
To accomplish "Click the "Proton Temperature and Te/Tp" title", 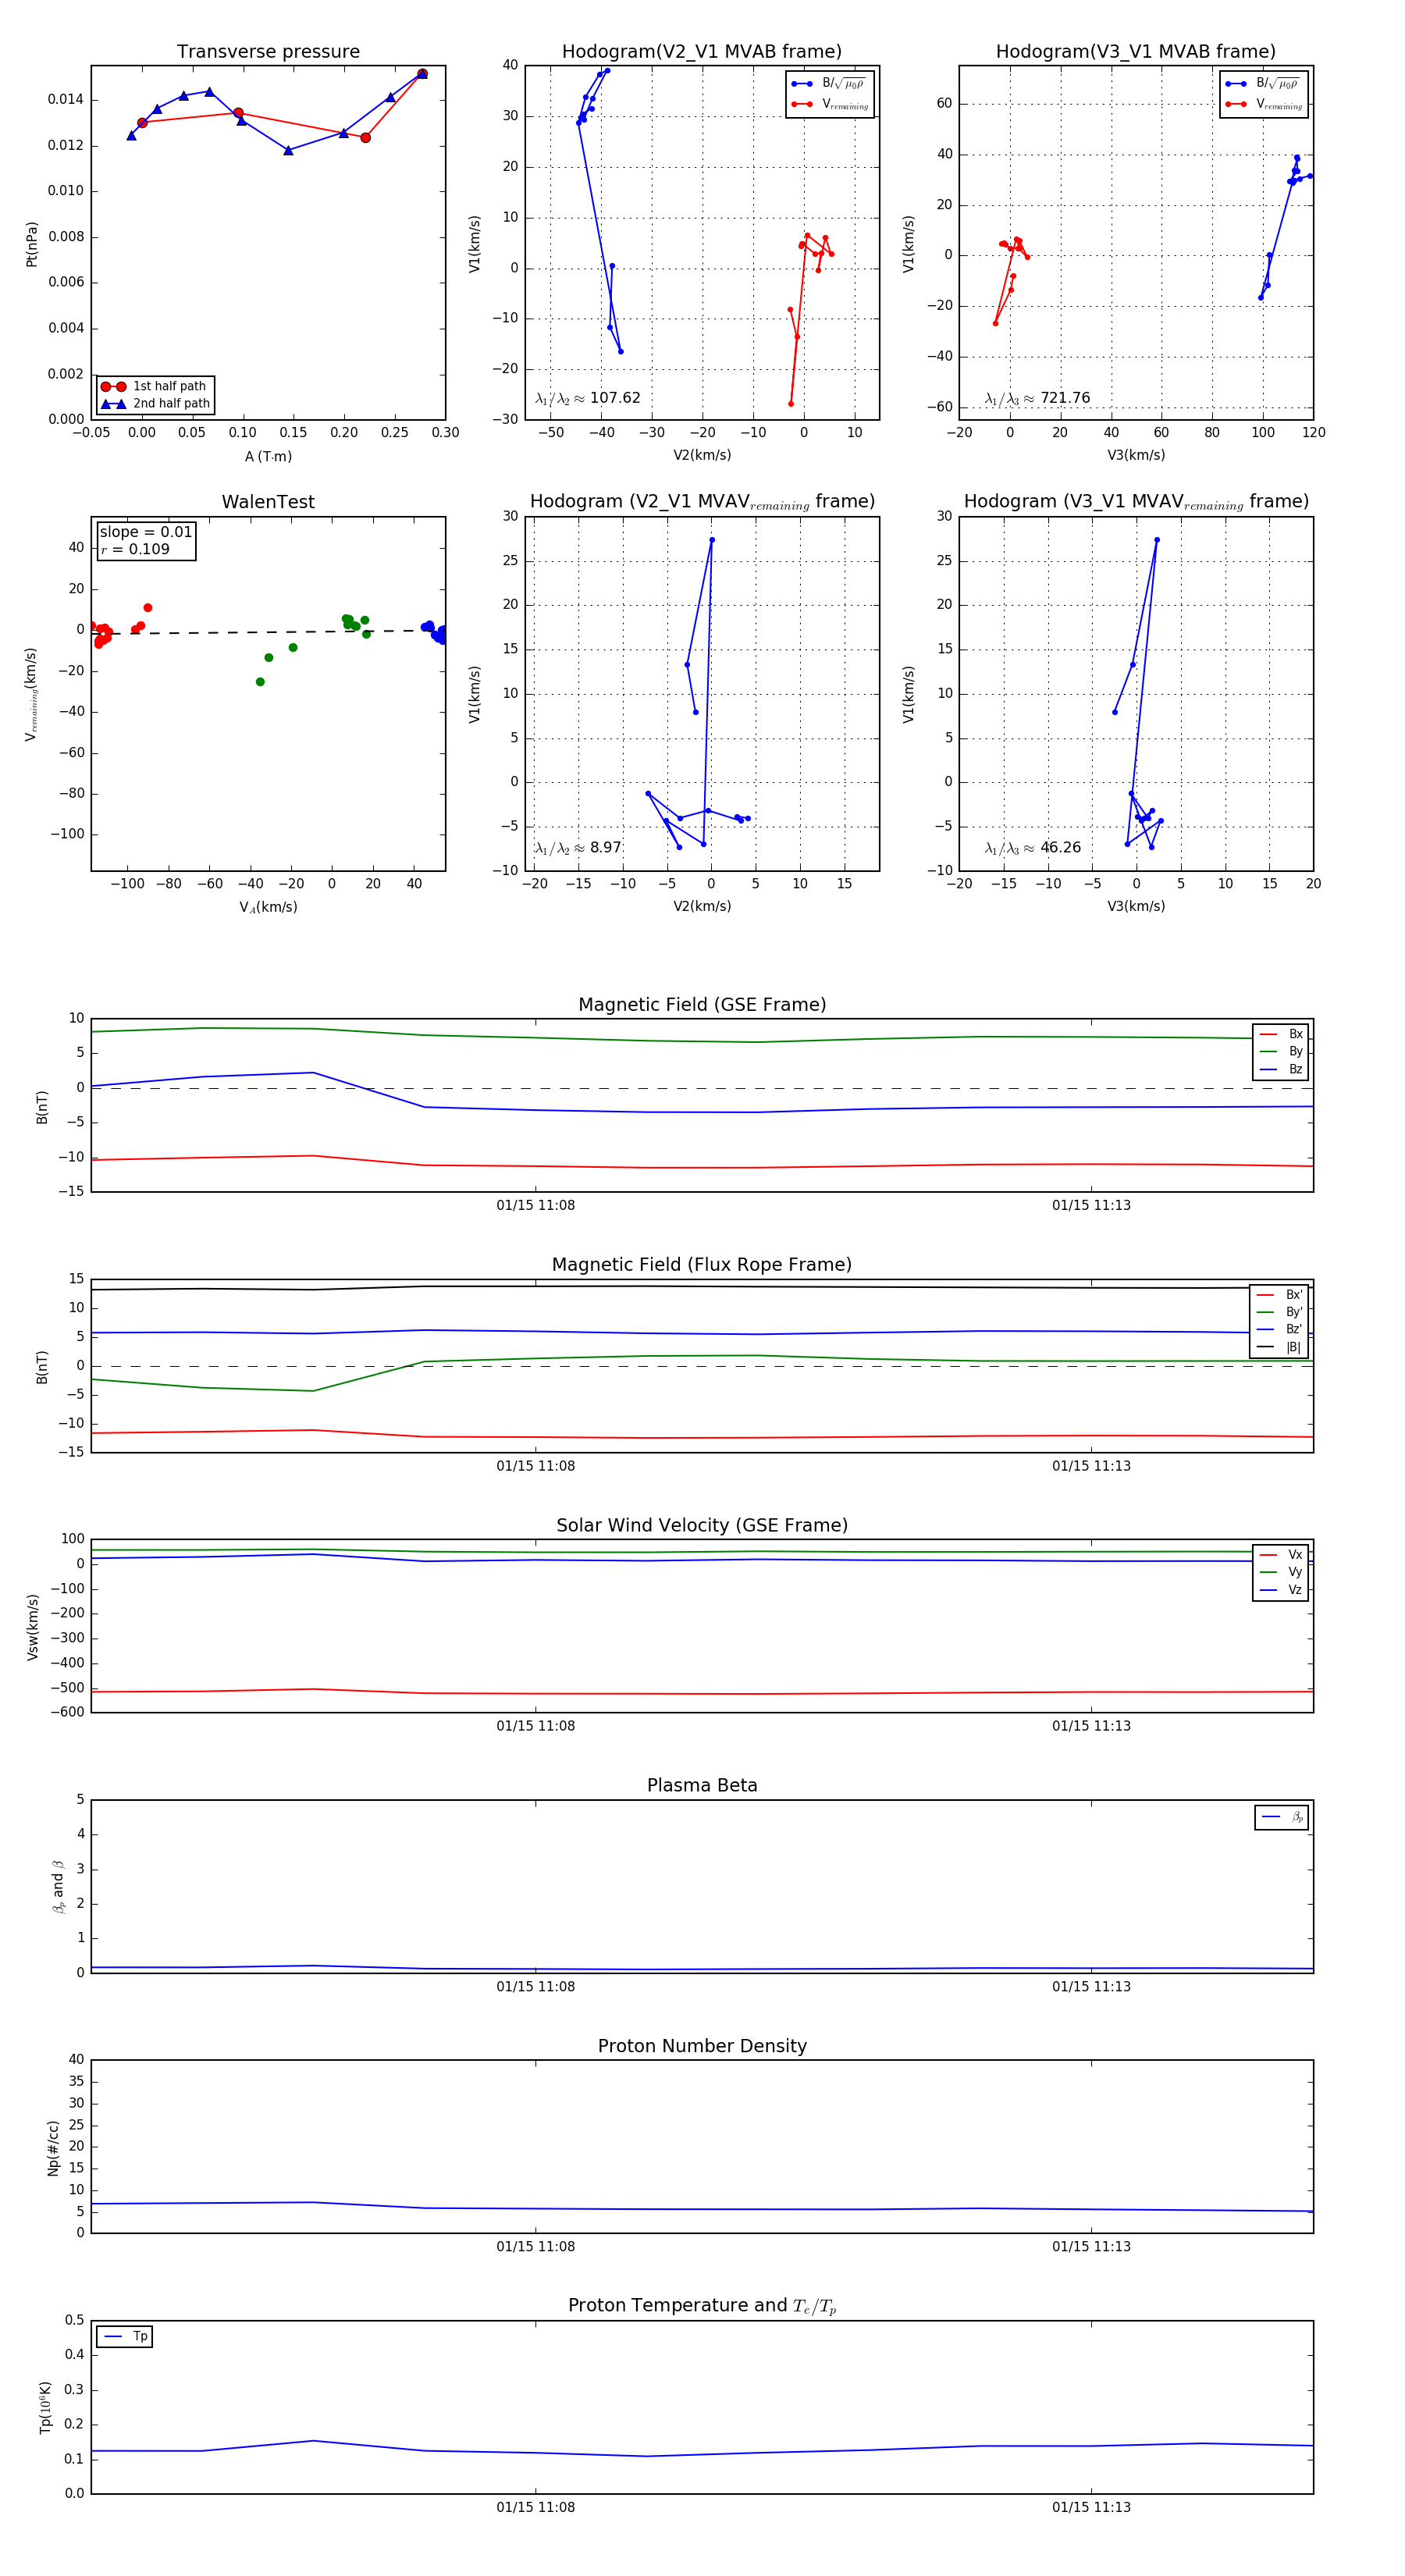I will [x=702, y=2306].
